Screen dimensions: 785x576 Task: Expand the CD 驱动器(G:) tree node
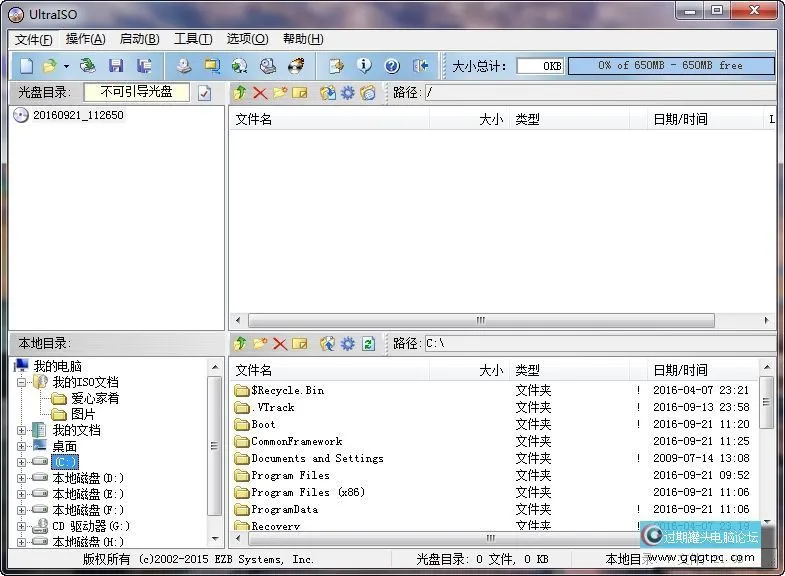pyautogui.click(x=22, y=526)
